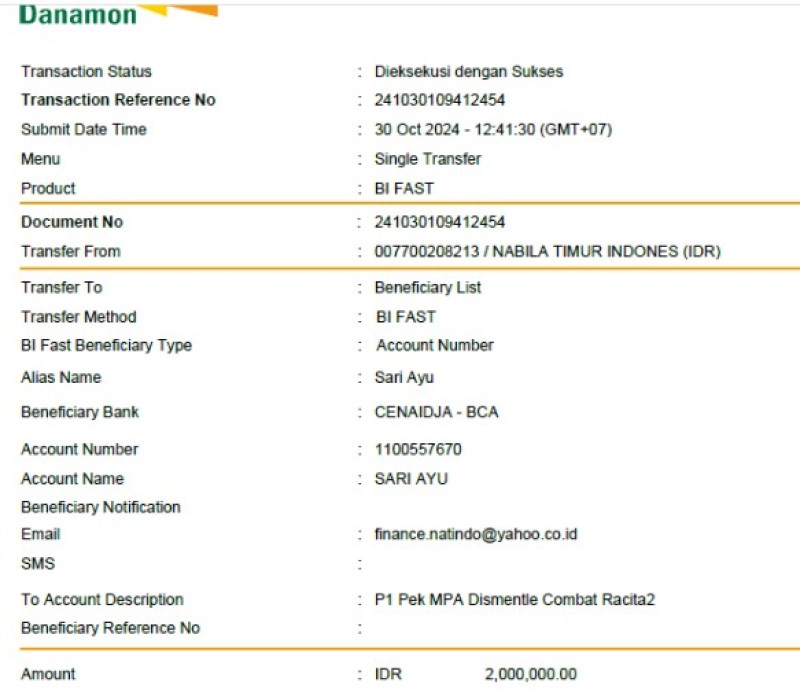The image size is (800, 693).
Task: Select the email finance.natindo@yahoo.co.id
Action: (x=476, y=534)
